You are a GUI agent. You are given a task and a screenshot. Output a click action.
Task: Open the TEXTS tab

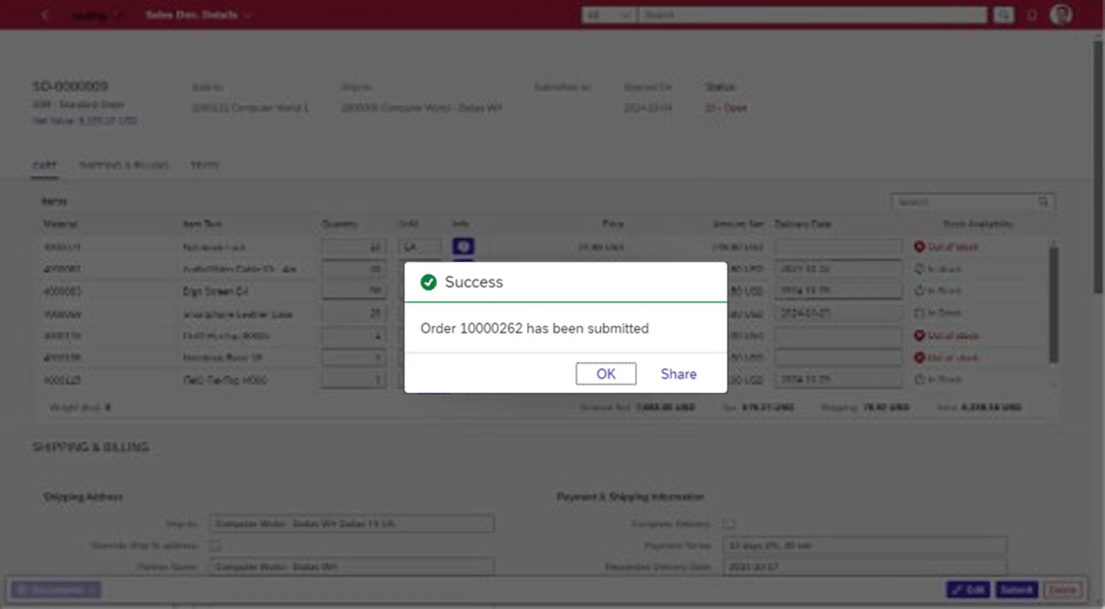pos(204,166)
